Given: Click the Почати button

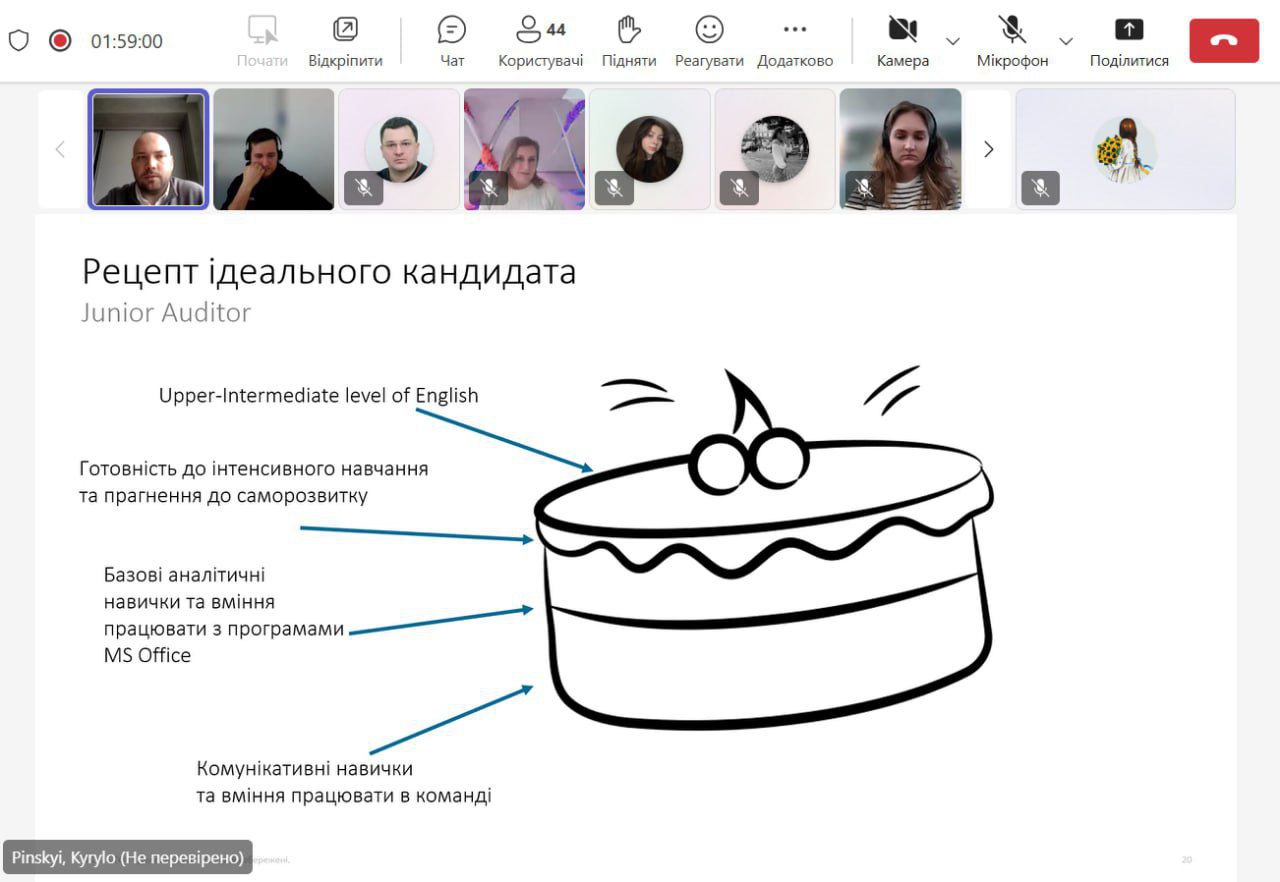Looking at the screenshot, I should 262,41.
